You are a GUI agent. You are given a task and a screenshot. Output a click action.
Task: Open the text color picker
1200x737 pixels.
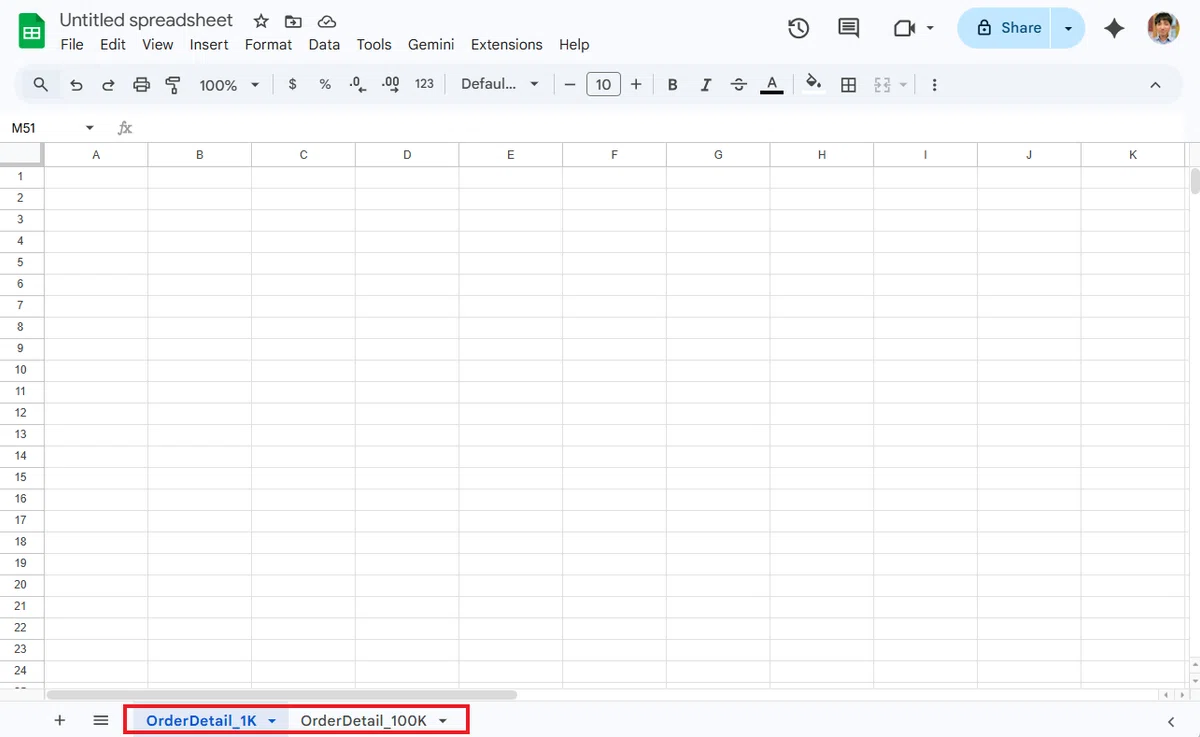771,85
